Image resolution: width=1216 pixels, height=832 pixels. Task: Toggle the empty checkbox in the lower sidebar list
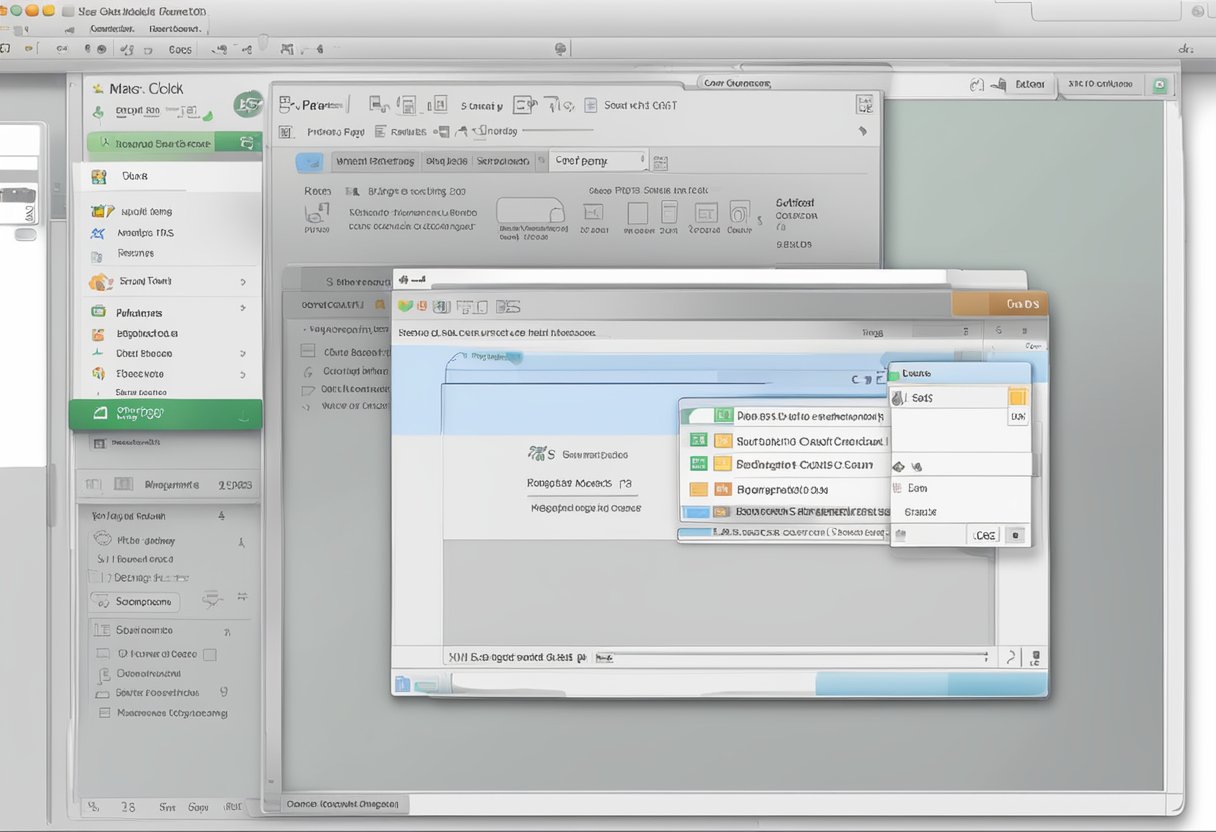point(210,654)
